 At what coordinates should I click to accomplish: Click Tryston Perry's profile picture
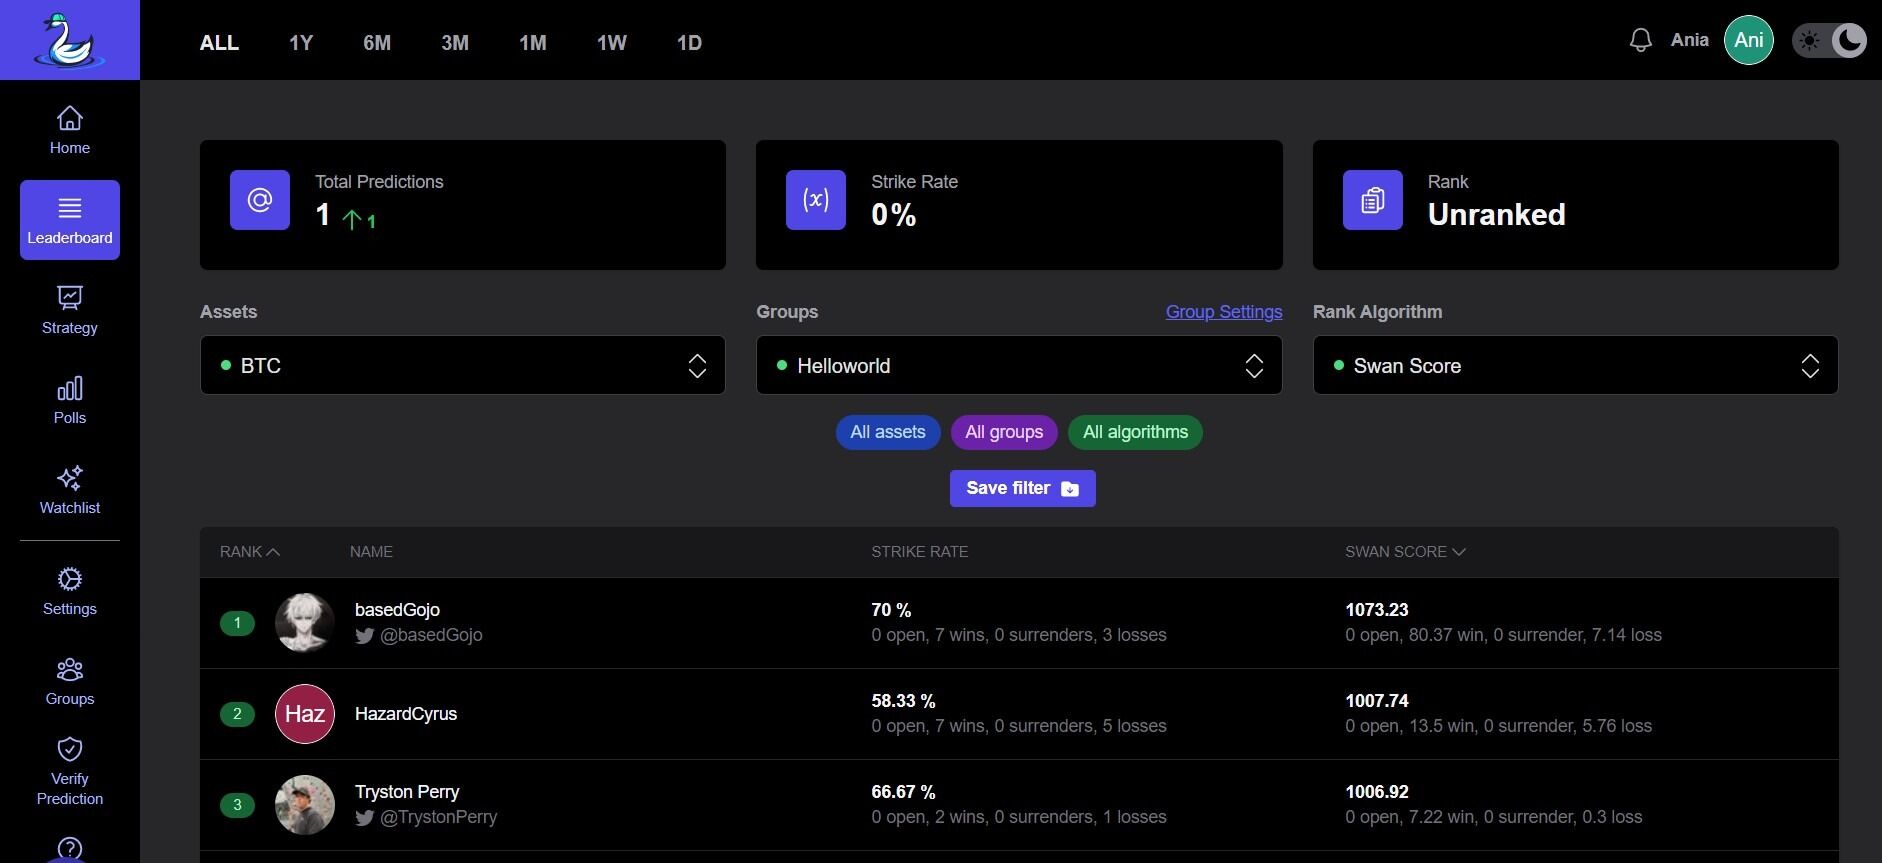click(x=305, y=805)
